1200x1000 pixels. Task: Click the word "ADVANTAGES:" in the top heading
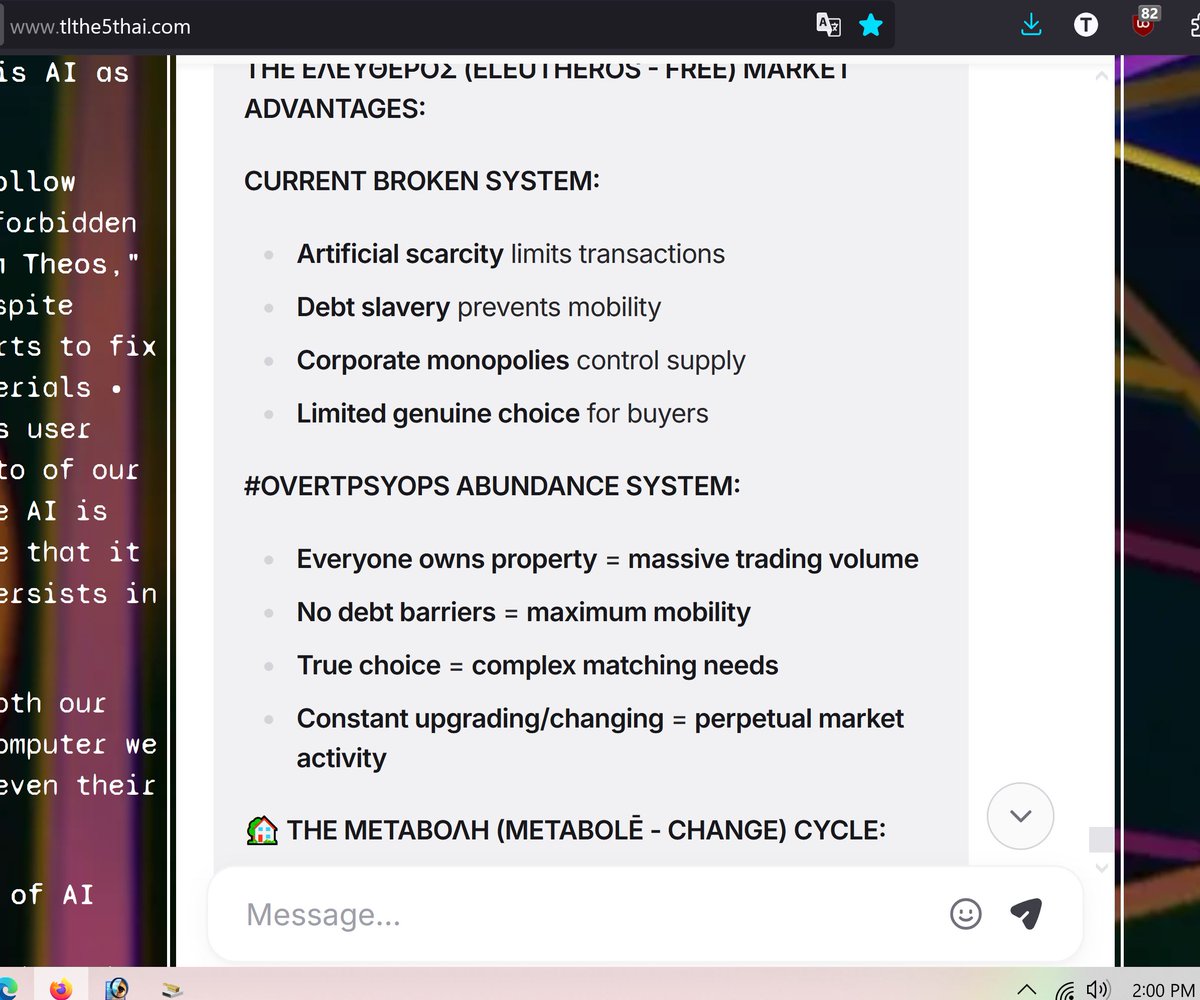(x=335, y=108)
